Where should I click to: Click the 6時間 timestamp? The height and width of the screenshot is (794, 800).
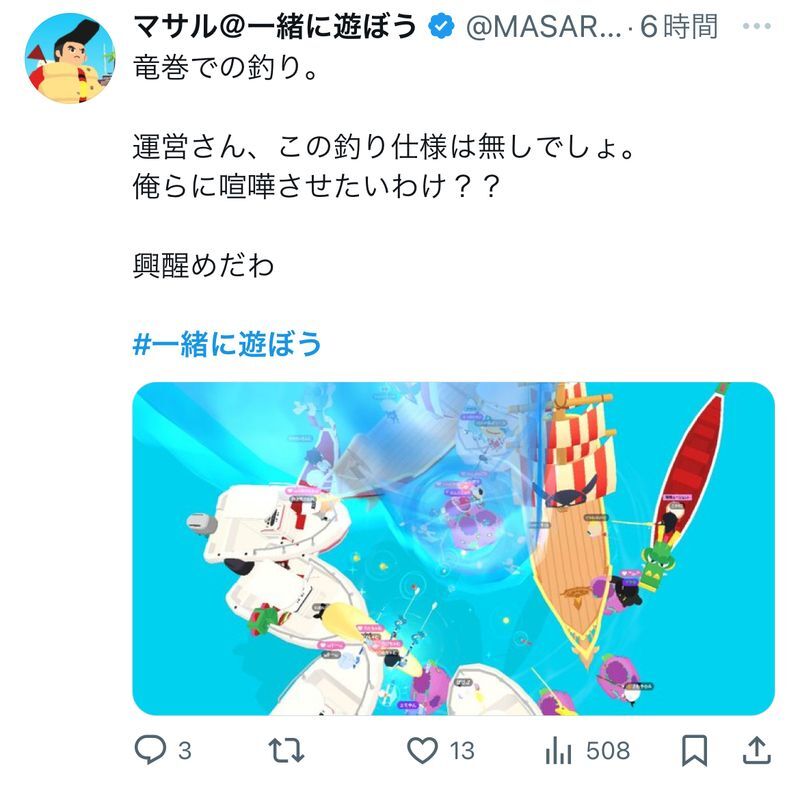click(x=679, y=27)
